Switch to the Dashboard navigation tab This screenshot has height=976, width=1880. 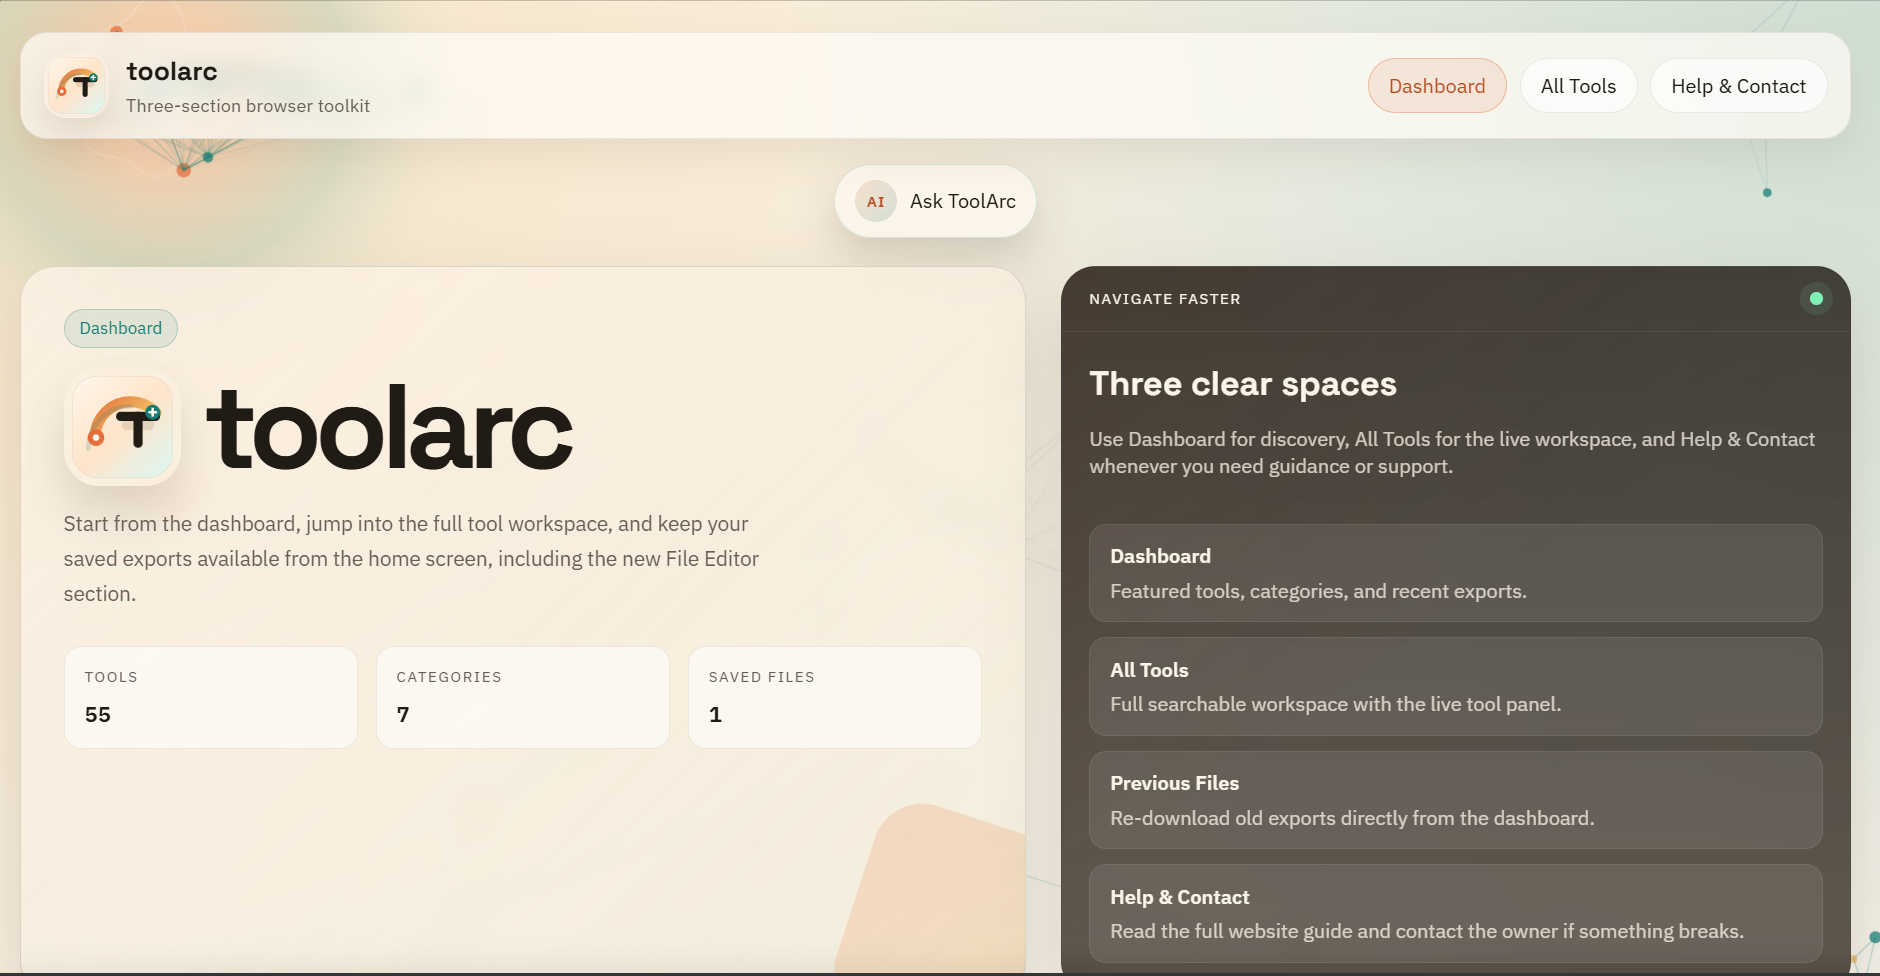click(1436, 86)
